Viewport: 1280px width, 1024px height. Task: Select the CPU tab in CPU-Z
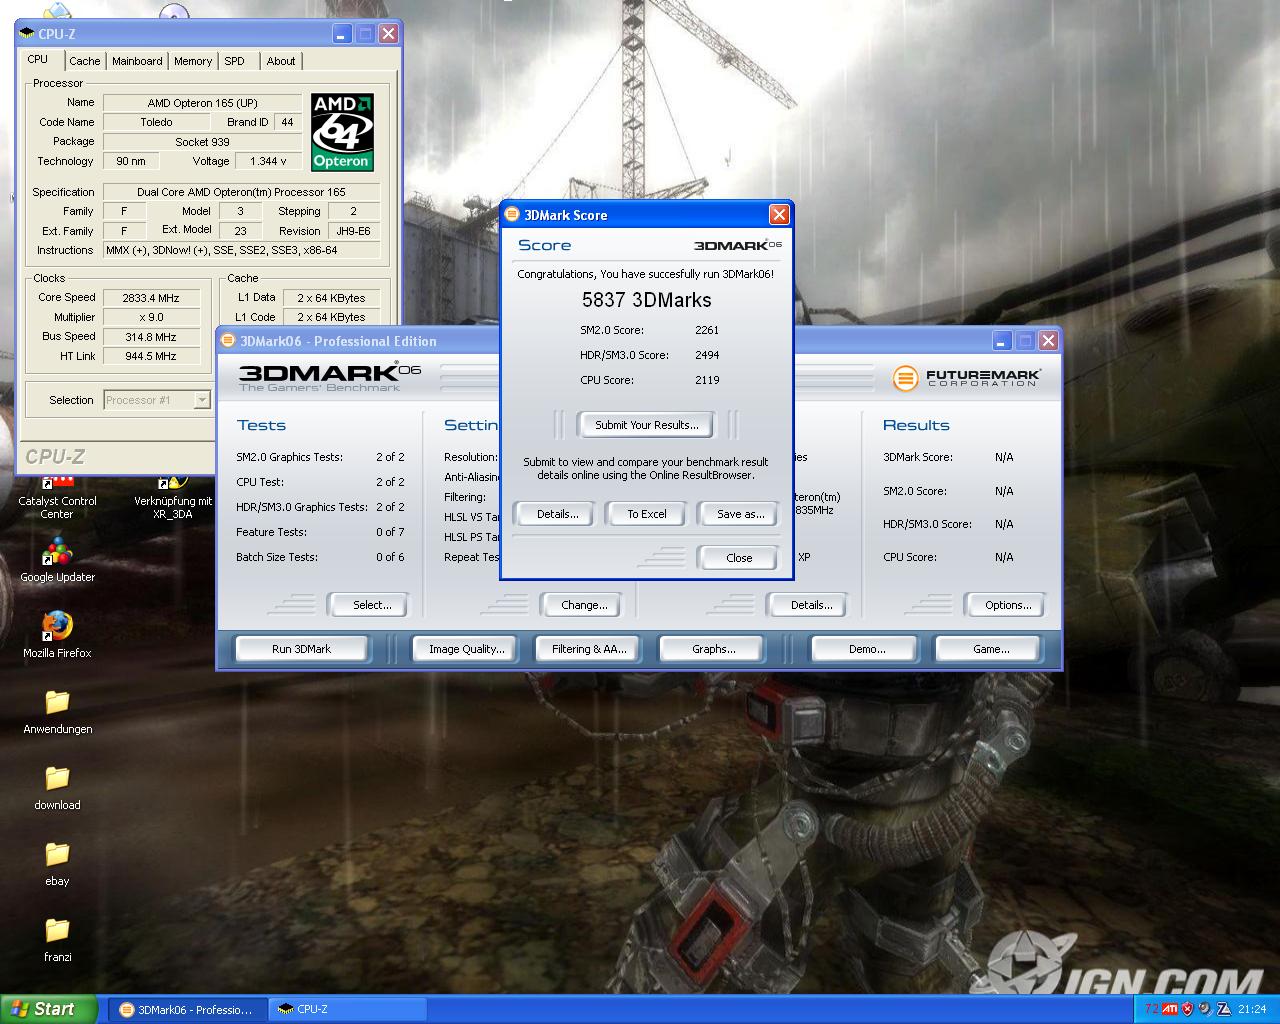pos(38,59)
